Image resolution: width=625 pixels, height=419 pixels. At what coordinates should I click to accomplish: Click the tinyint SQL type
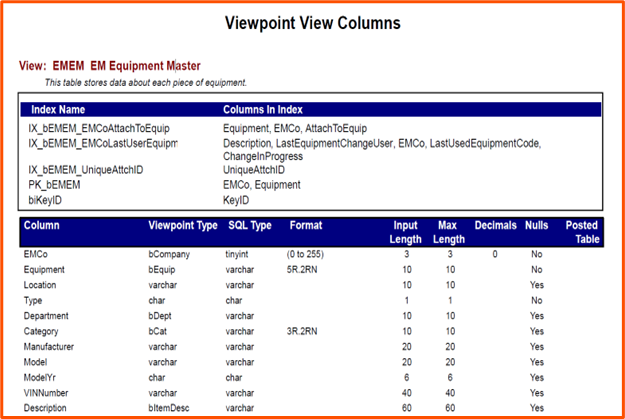237,254
